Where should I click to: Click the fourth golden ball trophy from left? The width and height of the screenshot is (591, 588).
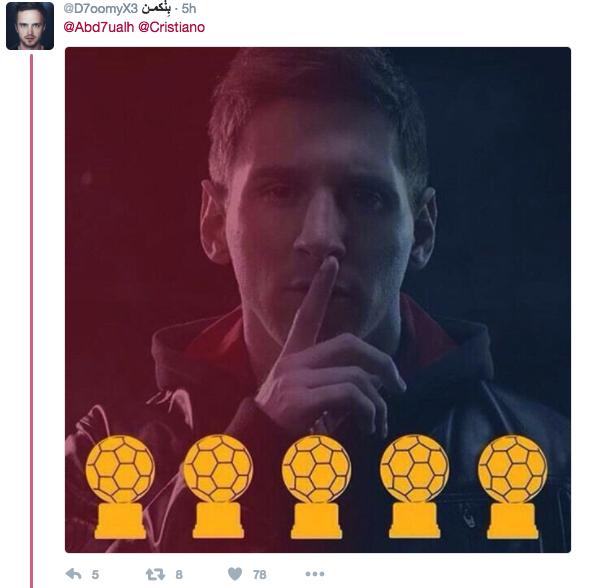(415, 487)
